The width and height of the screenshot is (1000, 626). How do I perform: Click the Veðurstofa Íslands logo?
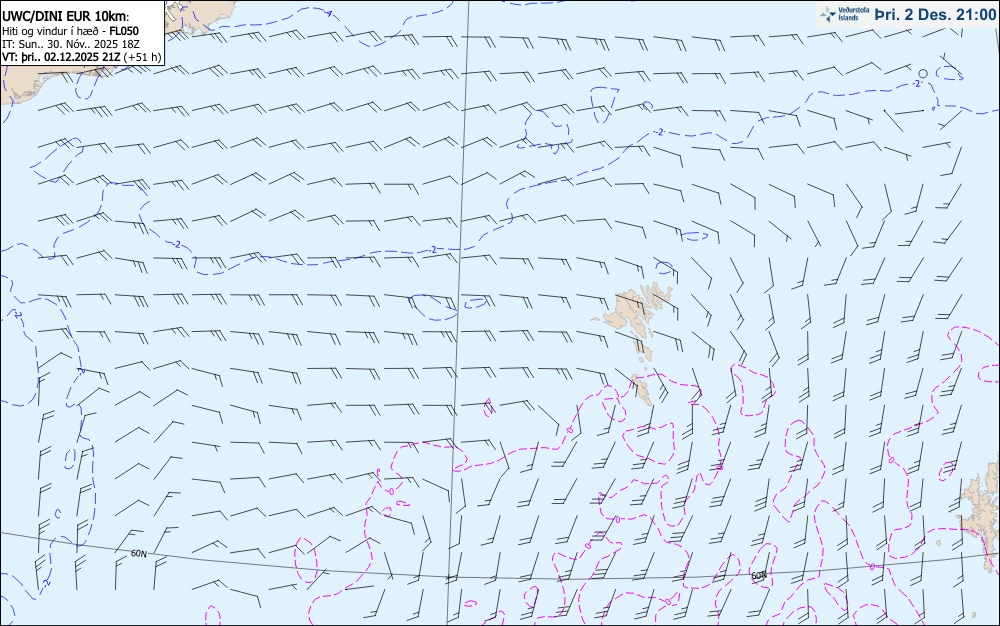(x=844, y=14)
